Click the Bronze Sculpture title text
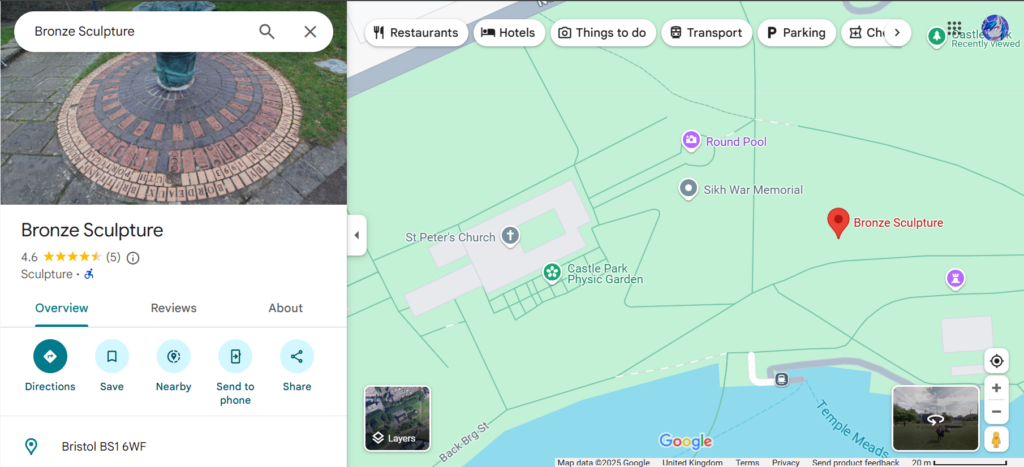The width and height of the screenshot is (1024, 467). (92, 230)
